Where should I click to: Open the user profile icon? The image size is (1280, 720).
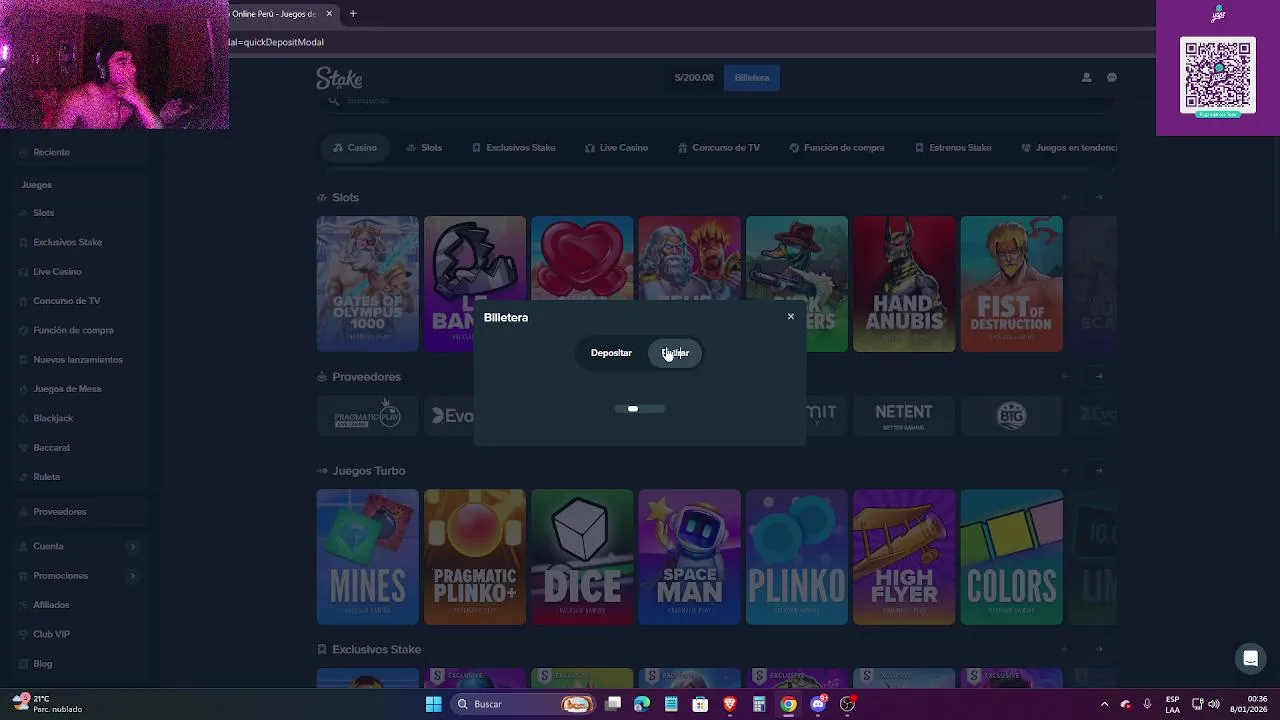(x=1086, y=77)
